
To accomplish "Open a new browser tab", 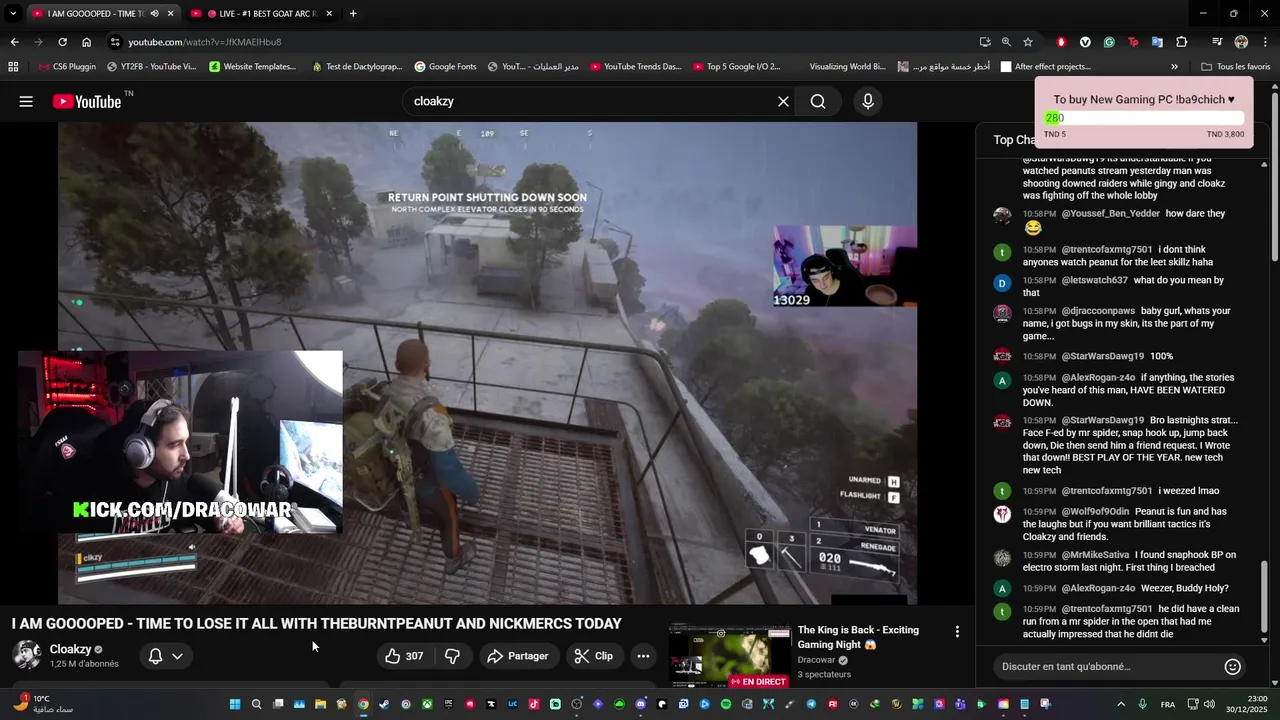I will [353, 13].
